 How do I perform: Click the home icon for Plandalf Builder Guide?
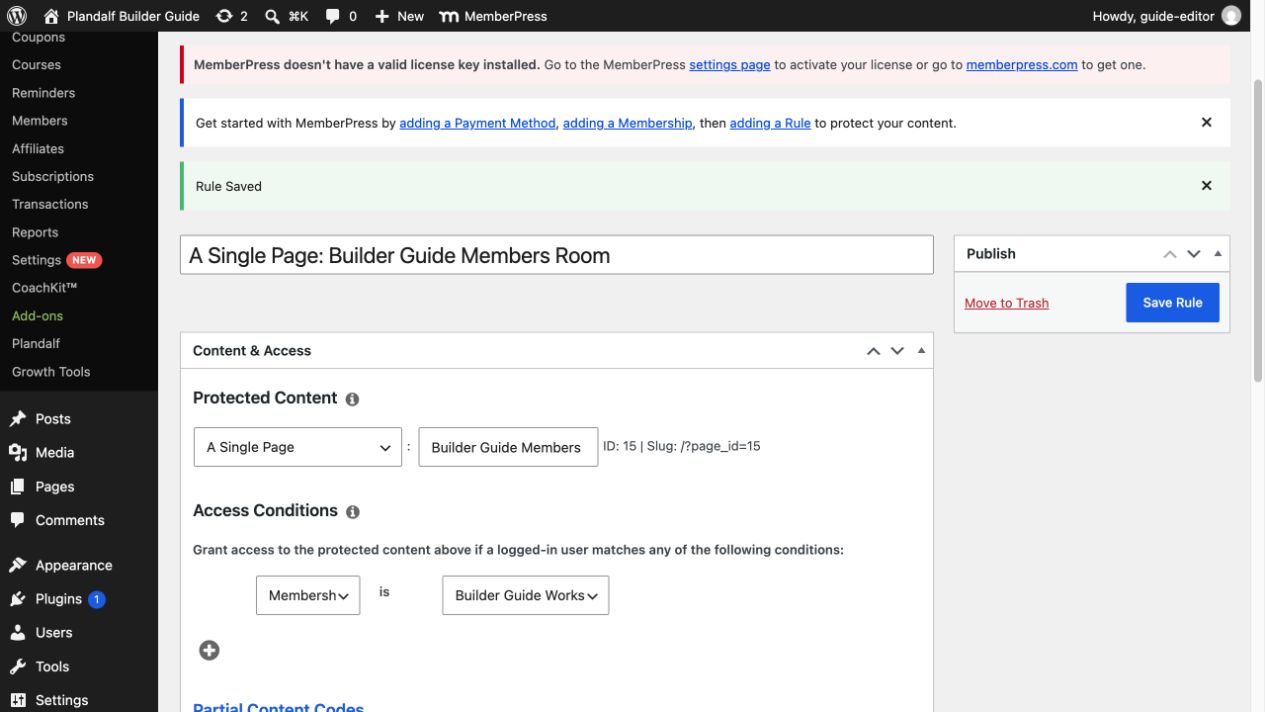(52, 16)
